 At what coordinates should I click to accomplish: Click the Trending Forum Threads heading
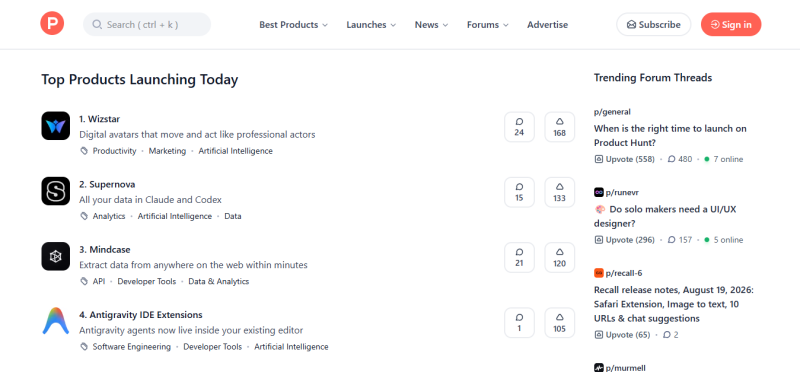tap(653, 78)
